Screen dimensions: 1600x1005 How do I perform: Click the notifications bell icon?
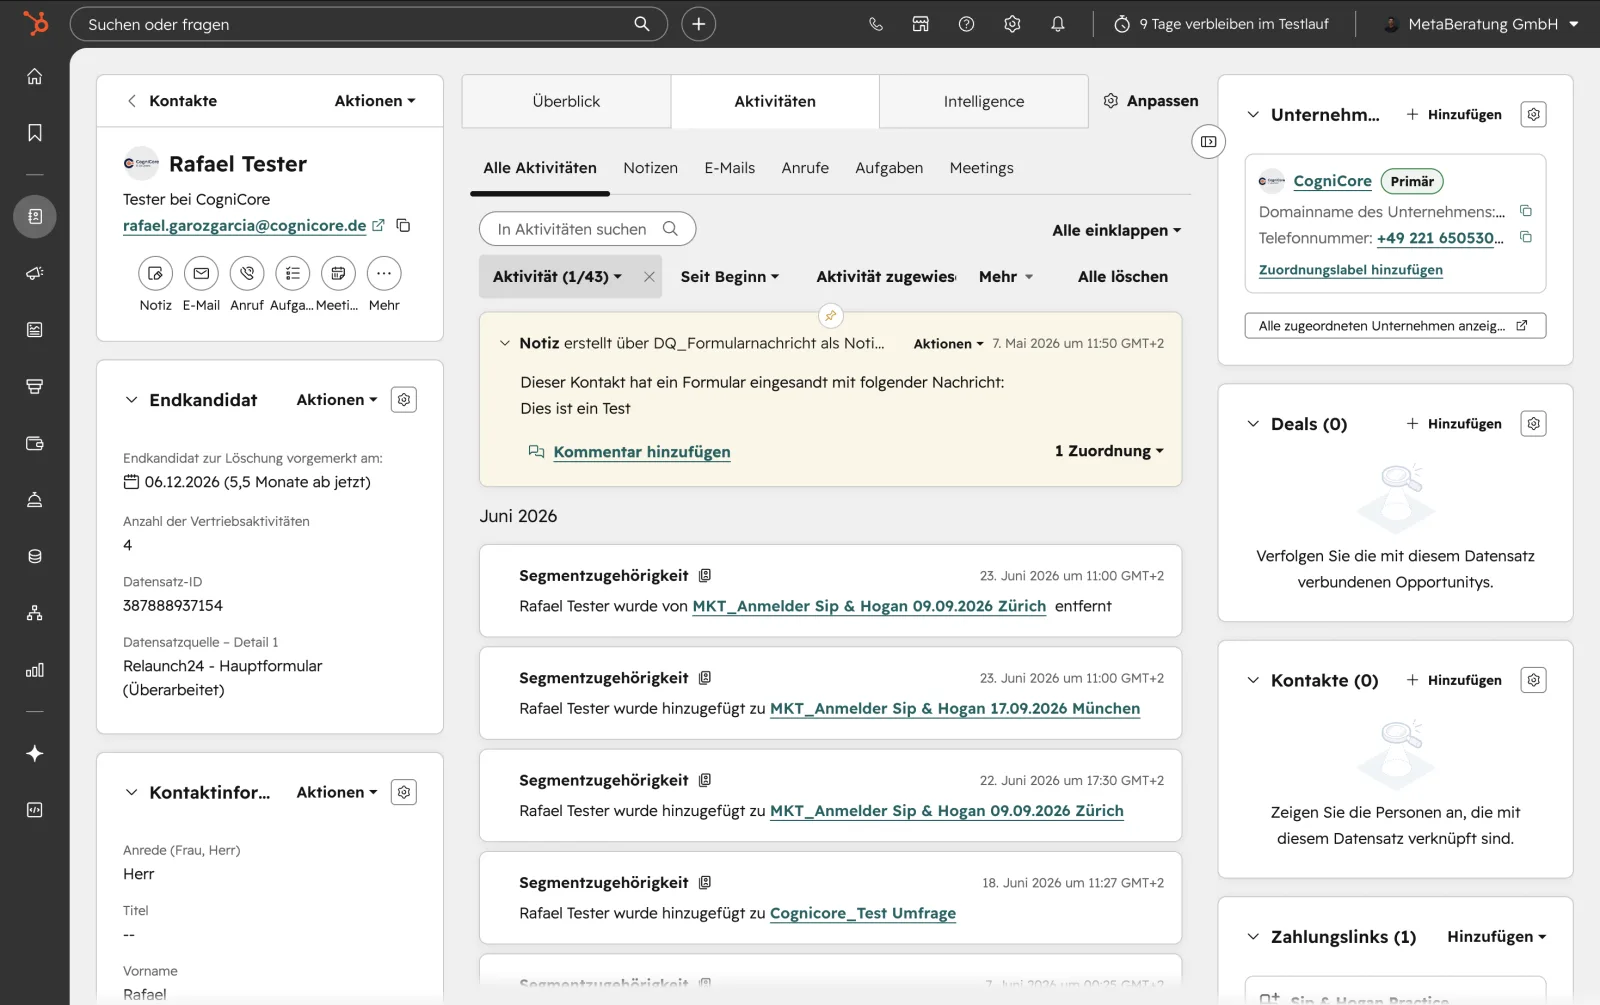point(1058,24)
